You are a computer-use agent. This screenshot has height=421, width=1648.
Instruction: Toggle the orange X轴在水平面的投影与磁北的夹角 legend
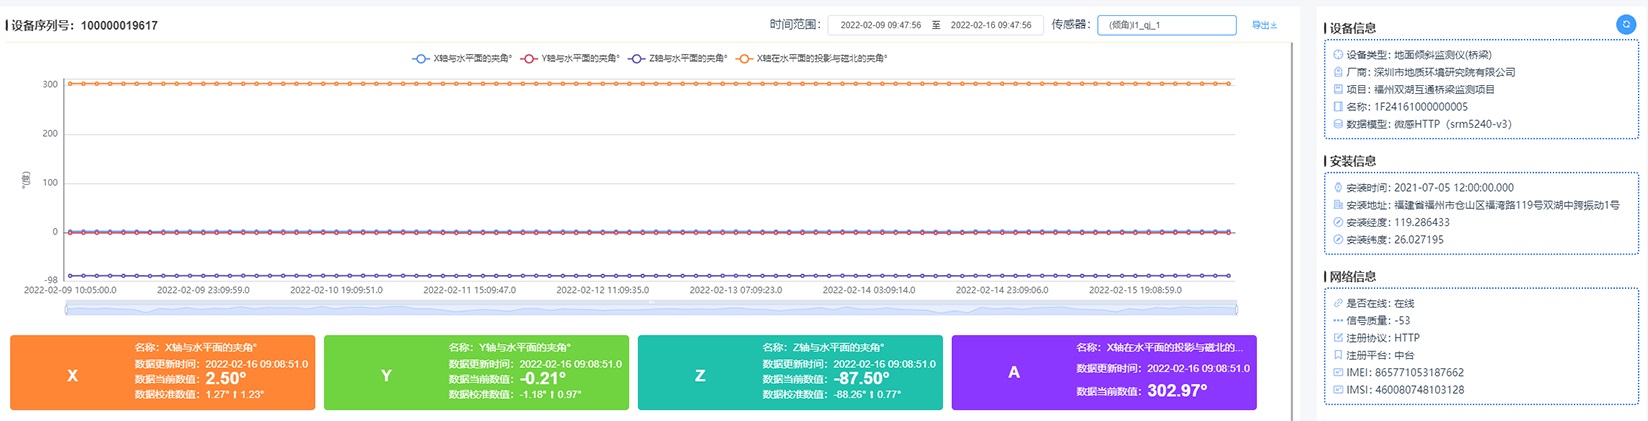pyautogui.click(x=811, y=59)
